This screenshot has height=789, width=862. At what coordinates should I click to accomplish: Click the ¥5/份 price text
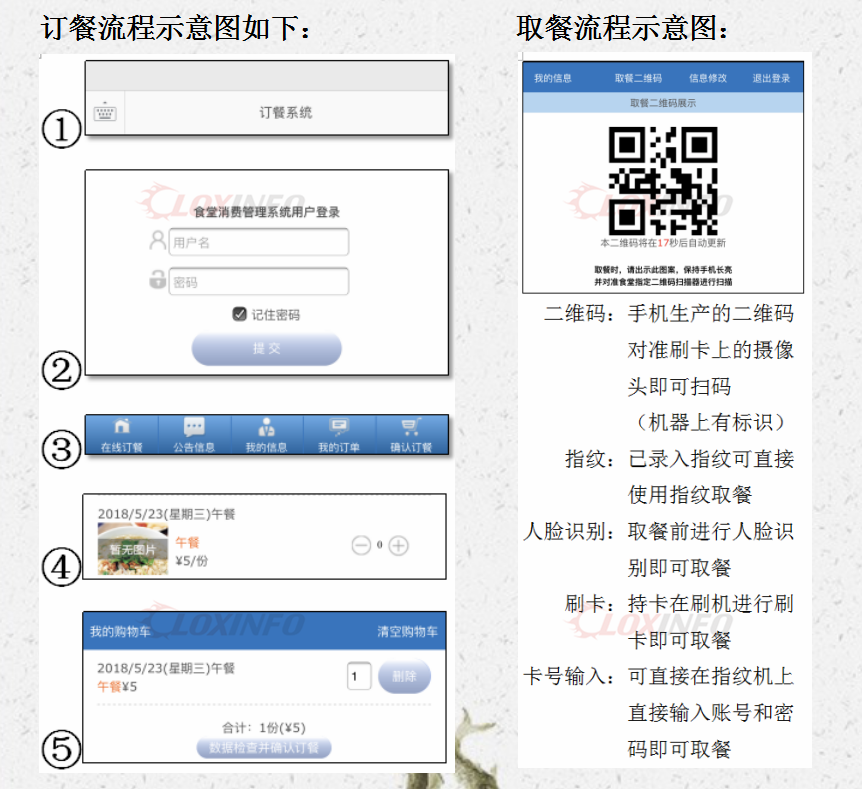coord(191,561)
